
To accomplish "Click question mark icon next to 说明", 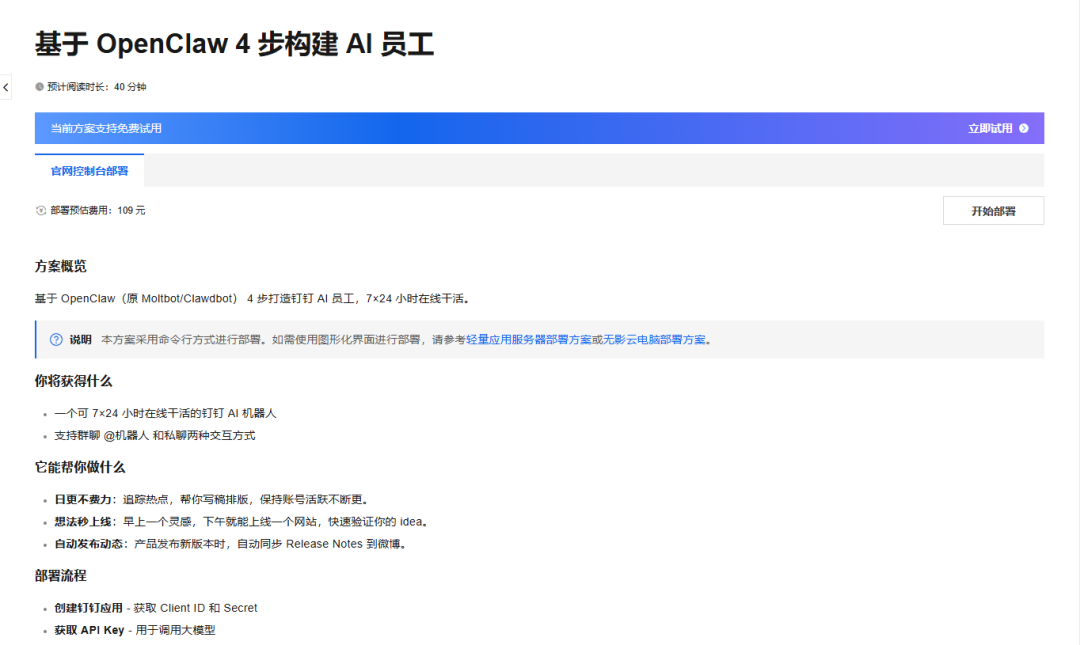I will click(x=56, y=340).
